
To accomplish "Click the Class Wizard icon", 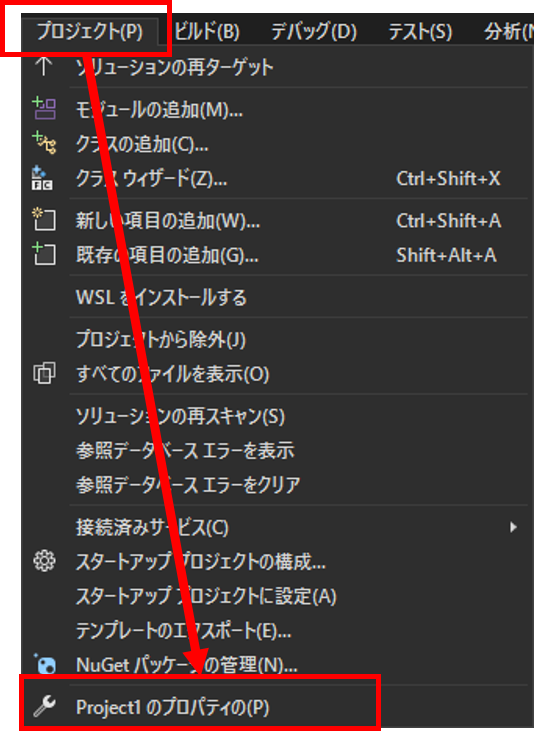I will [42, 178].
